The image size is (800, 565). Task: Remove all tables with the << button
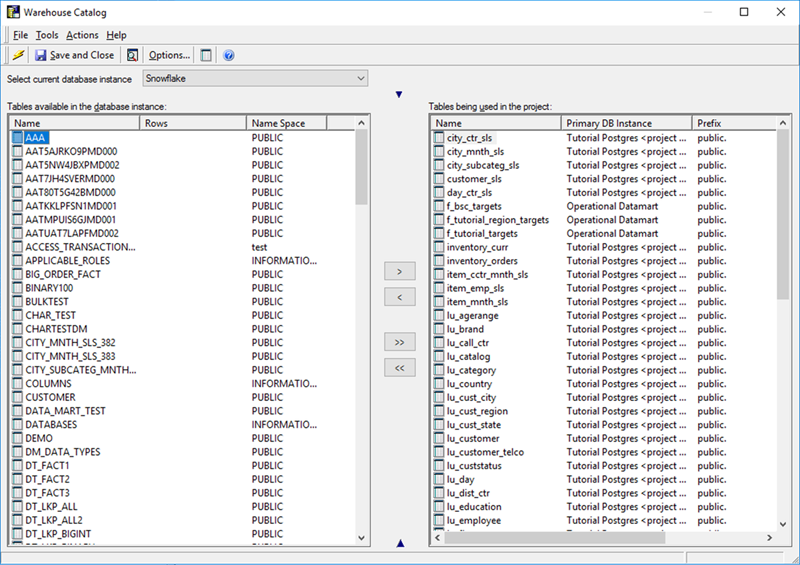399,368
